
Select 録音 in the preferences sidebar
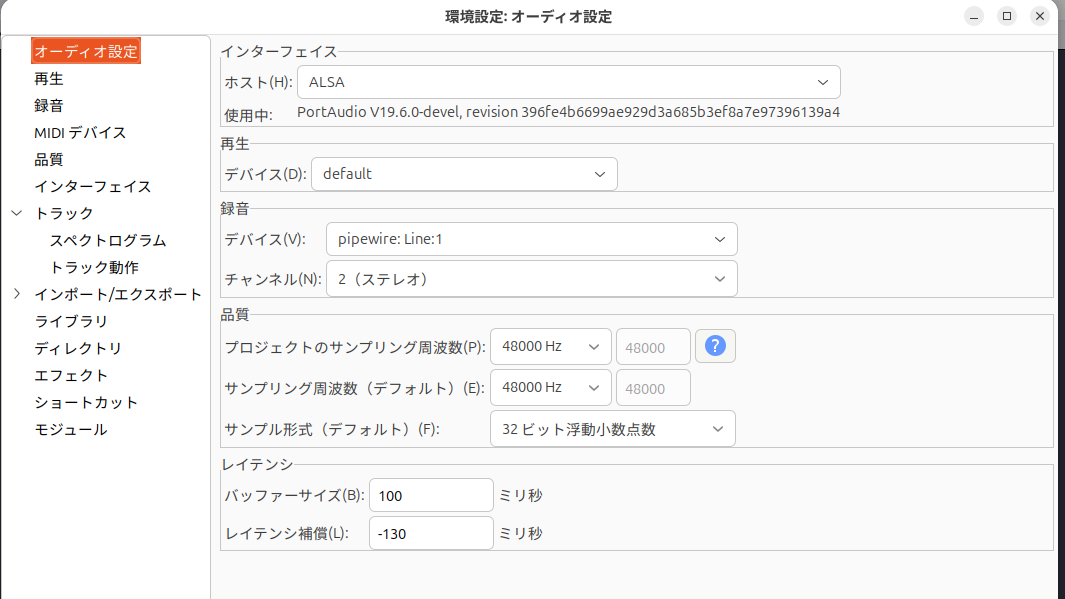(49, 105)
